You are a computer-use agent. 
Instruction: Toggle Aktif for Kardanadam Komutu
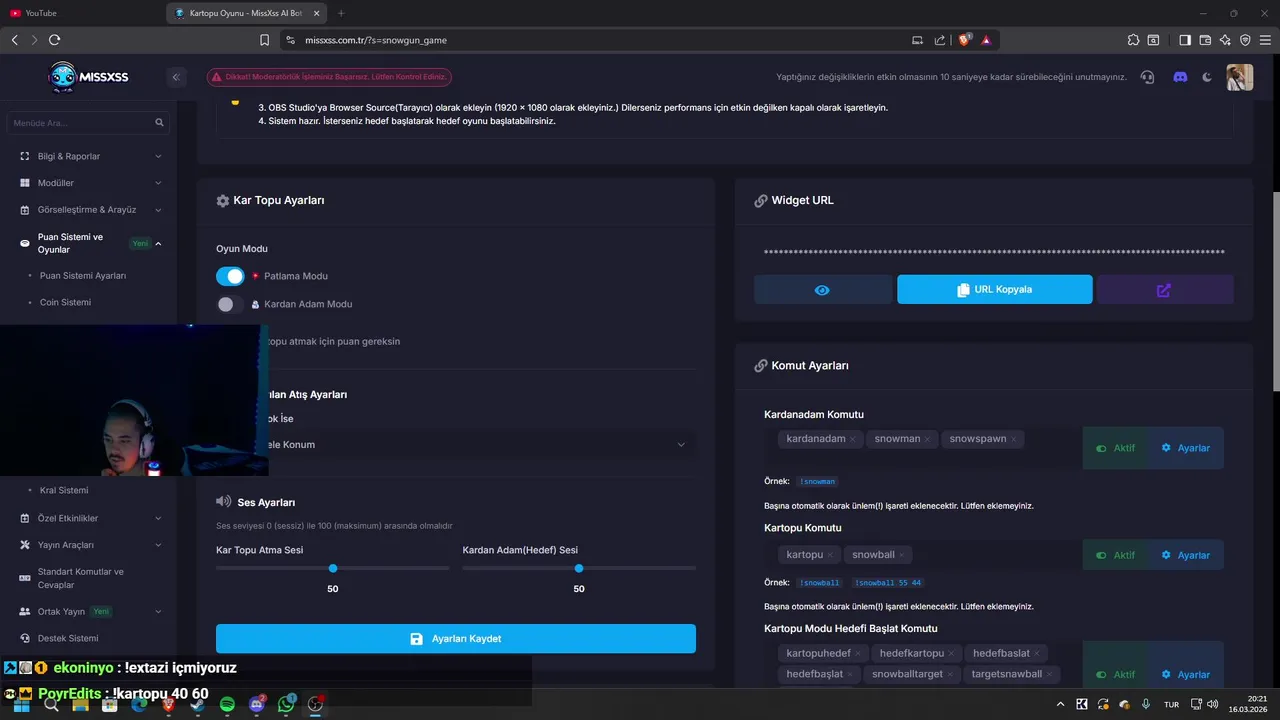click(1115, 448)
